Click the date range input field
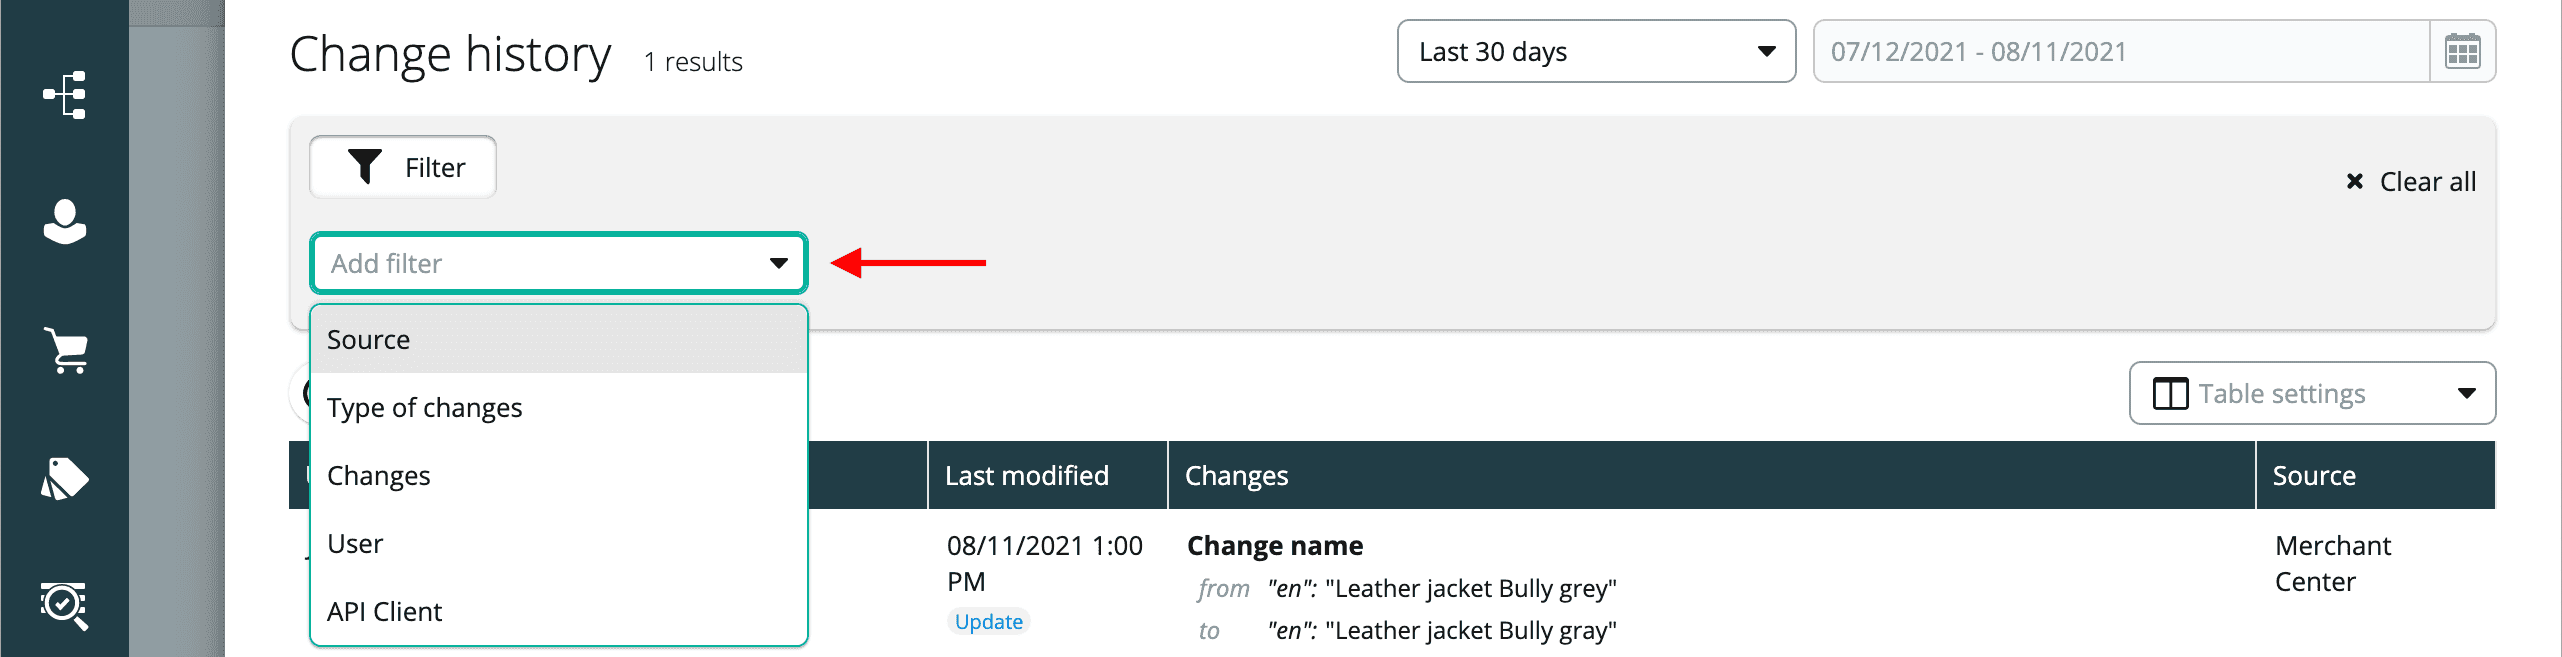 (x=2120, y=51)
